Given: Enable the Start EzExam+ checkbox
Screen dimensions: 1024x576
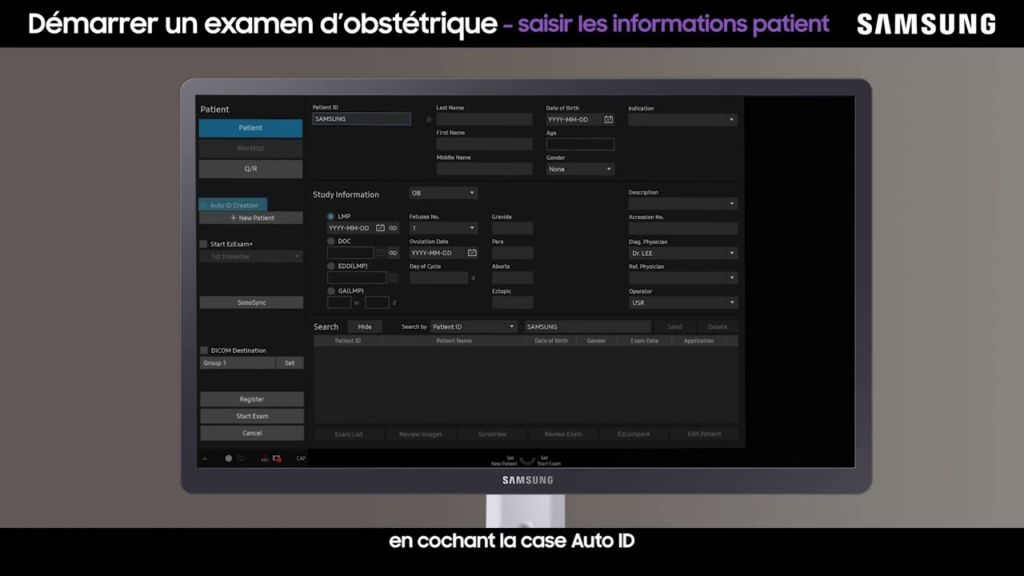Looking at the screenshot, I should click(204, 244).
